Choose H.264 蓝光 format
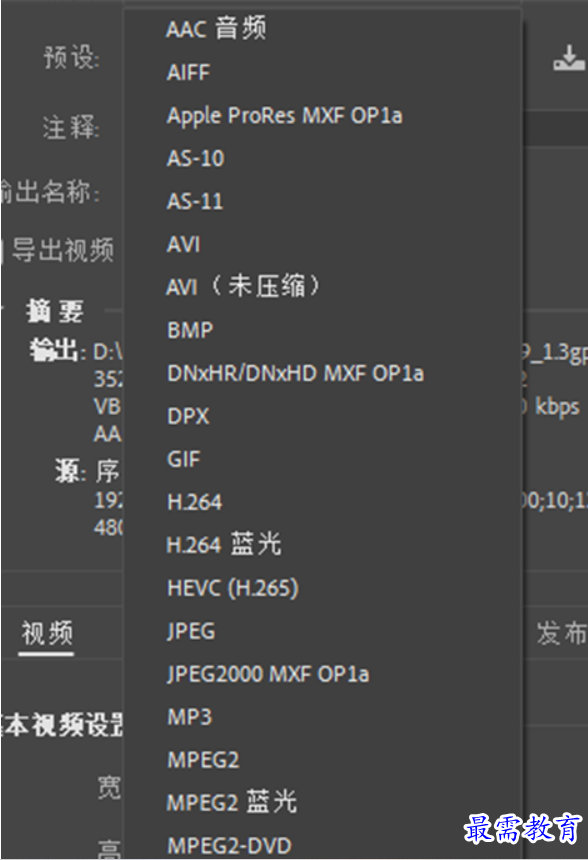588x860 pixels. [x=224, y=544]
